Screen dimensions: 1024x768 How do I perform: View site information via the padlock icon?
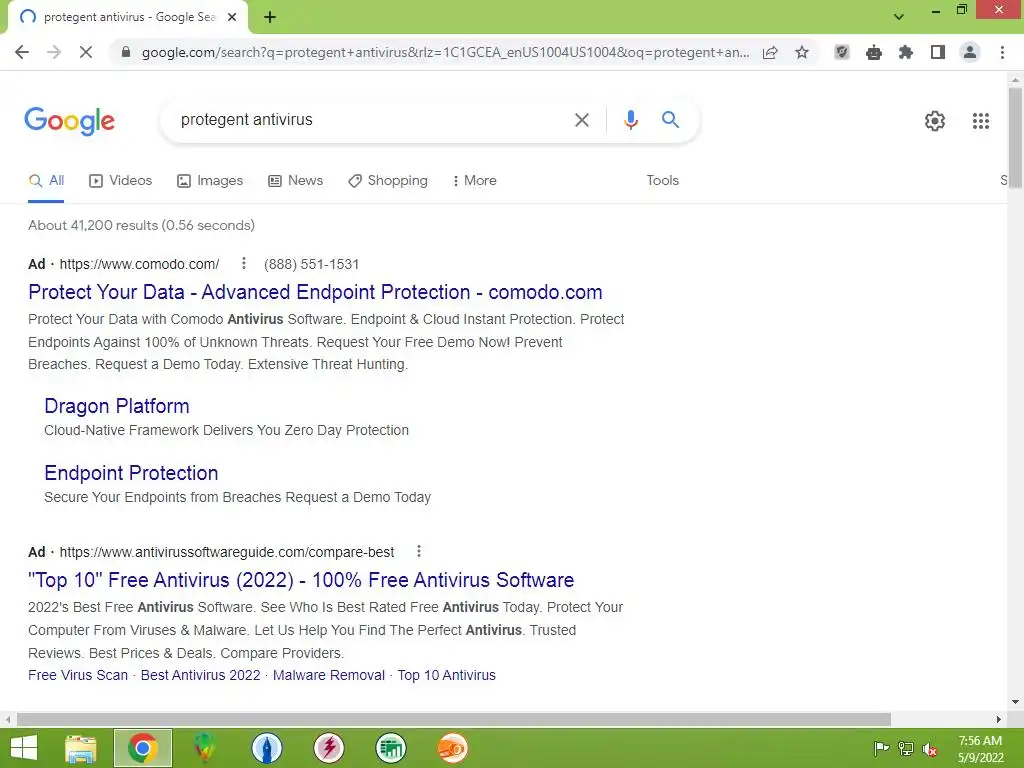[x=126, y=52]
